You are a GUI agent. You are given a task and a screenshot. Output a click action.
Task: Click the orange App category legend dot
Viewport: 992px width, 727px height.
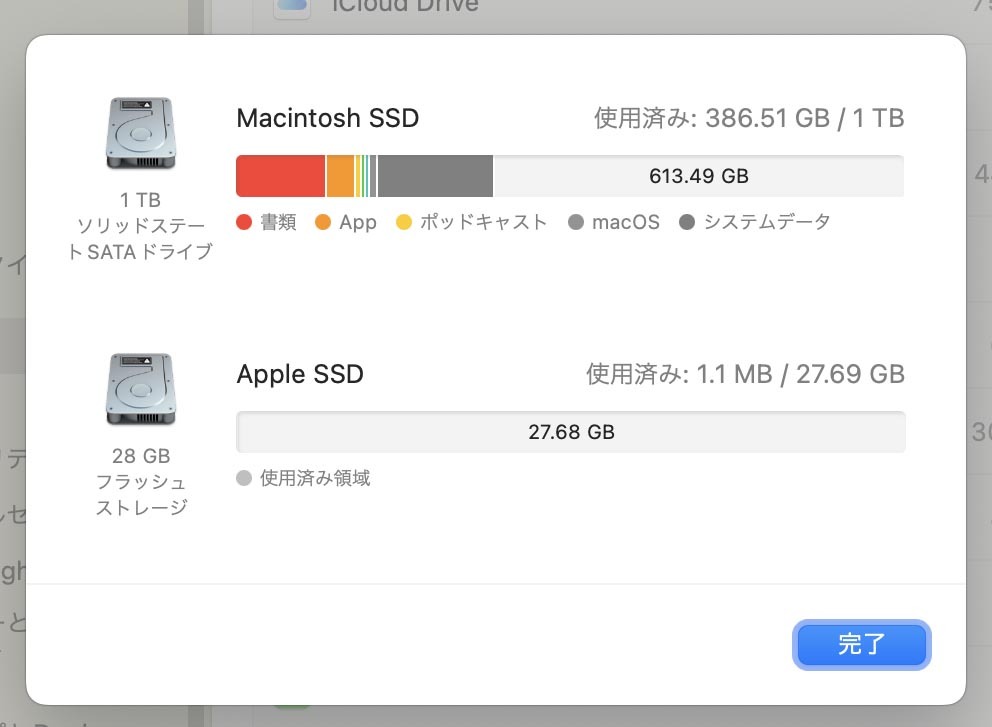[322, 222]
